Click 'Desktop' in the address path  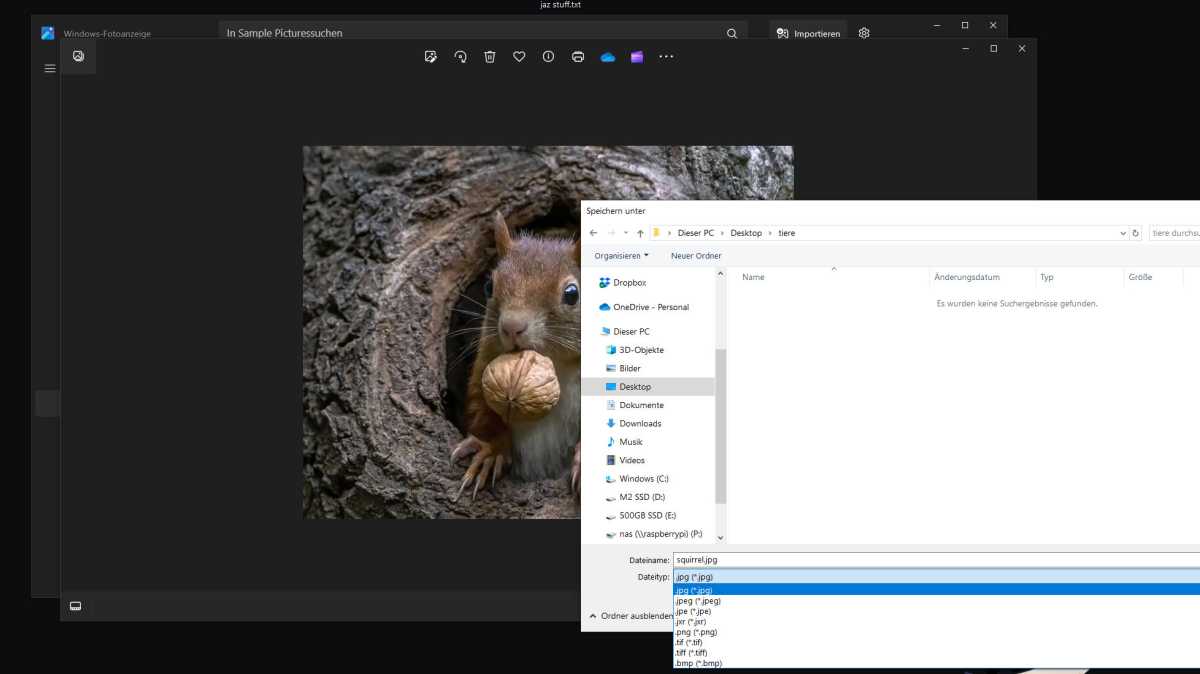(746, 233)
